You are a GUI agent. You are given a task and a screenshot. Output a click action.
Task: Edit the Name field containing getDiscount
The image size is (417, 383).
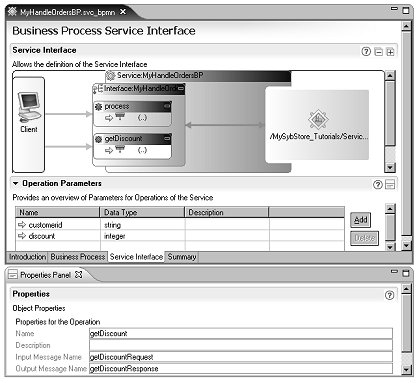[x=241, y=333]
